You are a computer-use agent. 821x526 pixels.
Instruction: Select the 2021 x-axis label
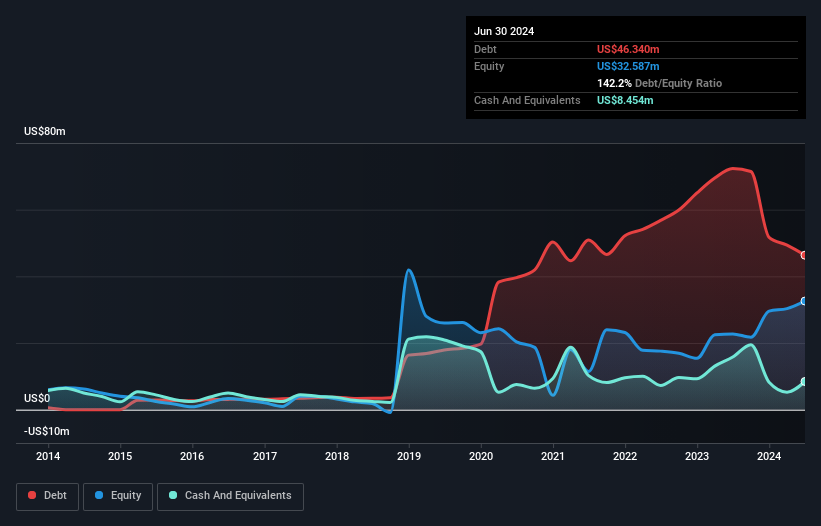click(553, 456)
